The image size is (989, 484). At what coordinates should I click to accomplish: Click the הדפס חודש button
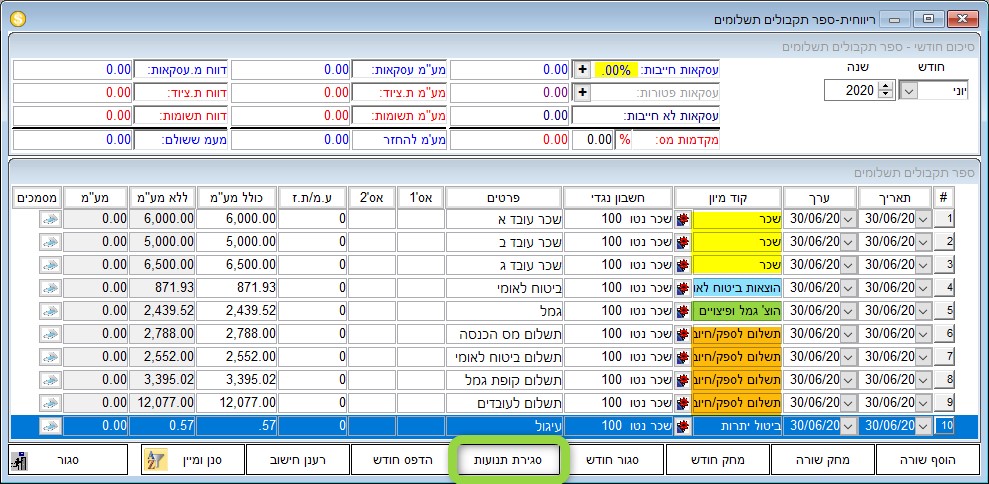coord(401,461)
